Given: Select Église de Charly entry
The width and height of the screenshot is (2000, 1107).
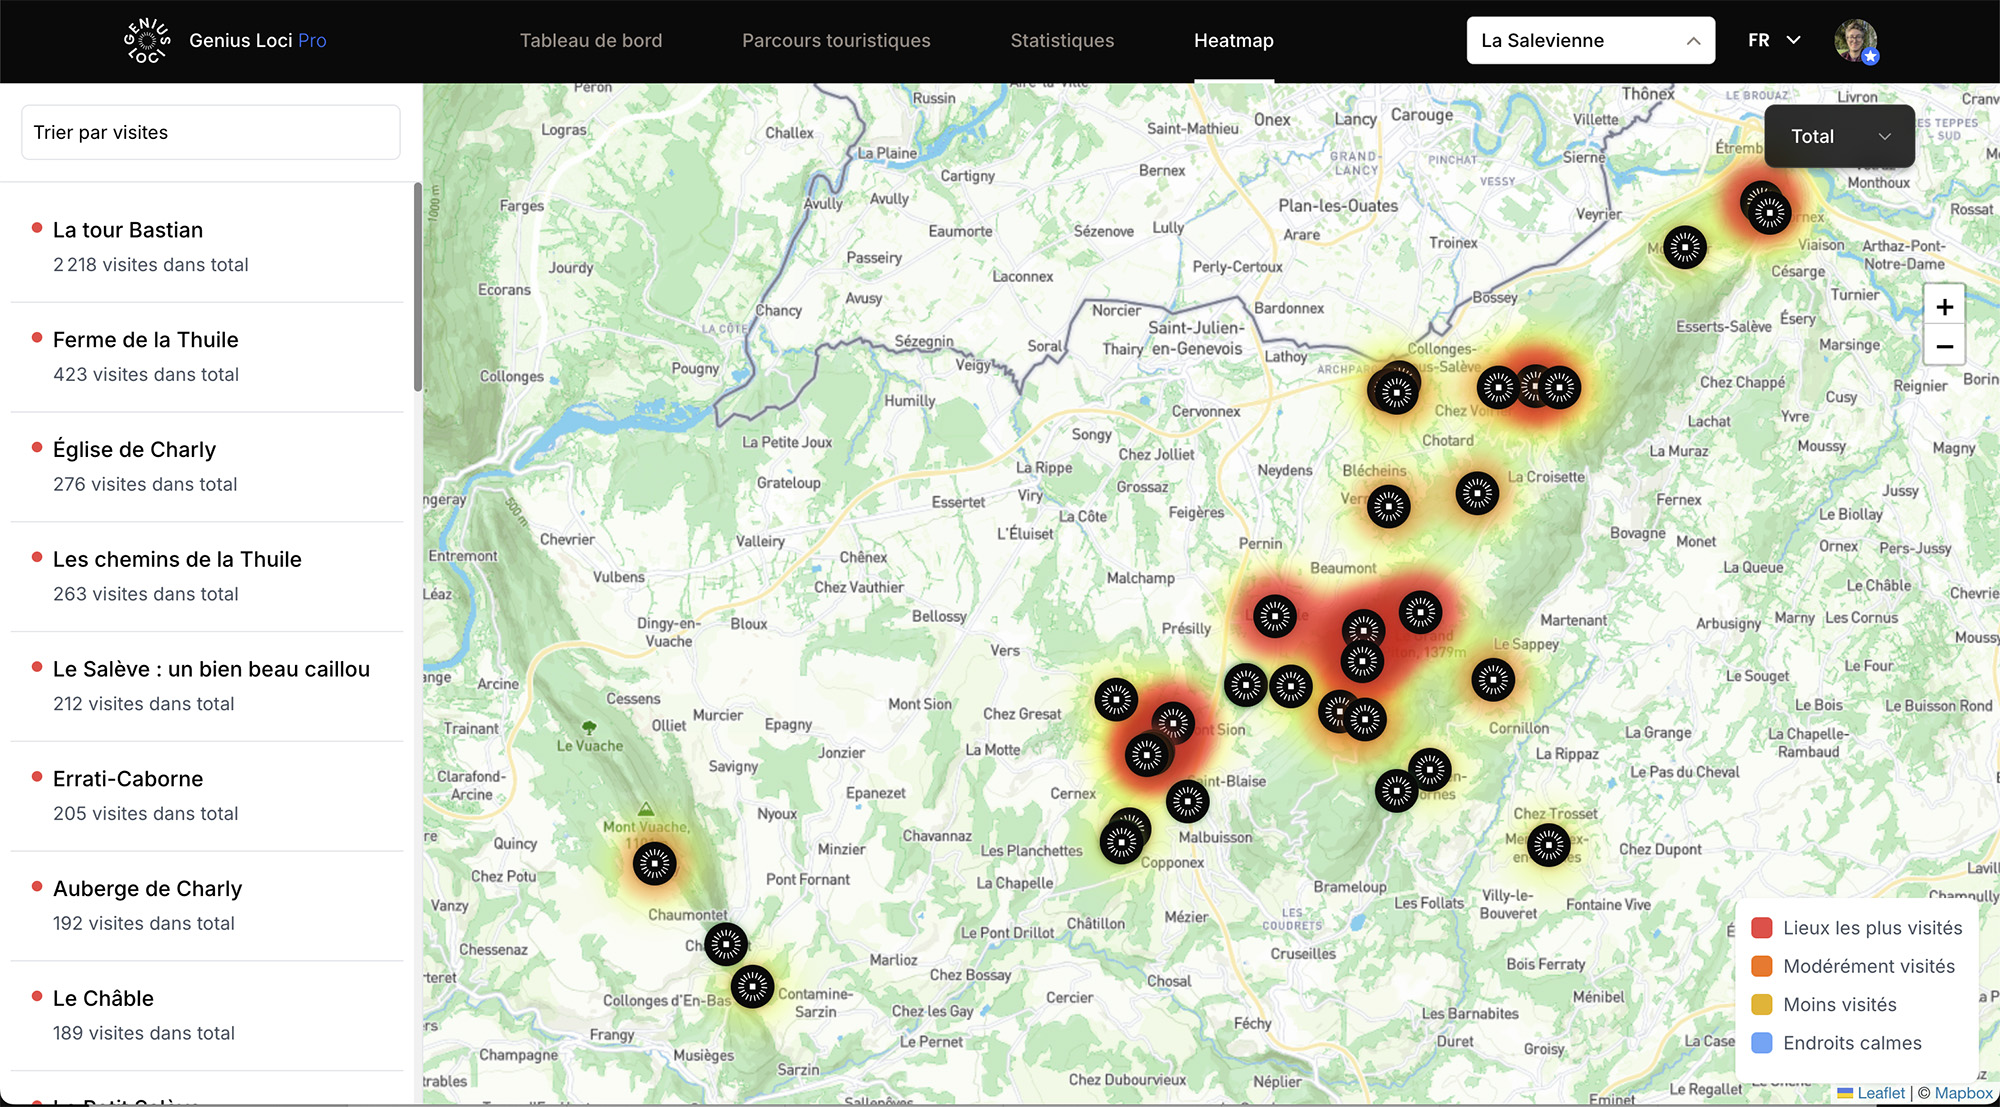Looking at the screenshot, I should tap(207, 467).
